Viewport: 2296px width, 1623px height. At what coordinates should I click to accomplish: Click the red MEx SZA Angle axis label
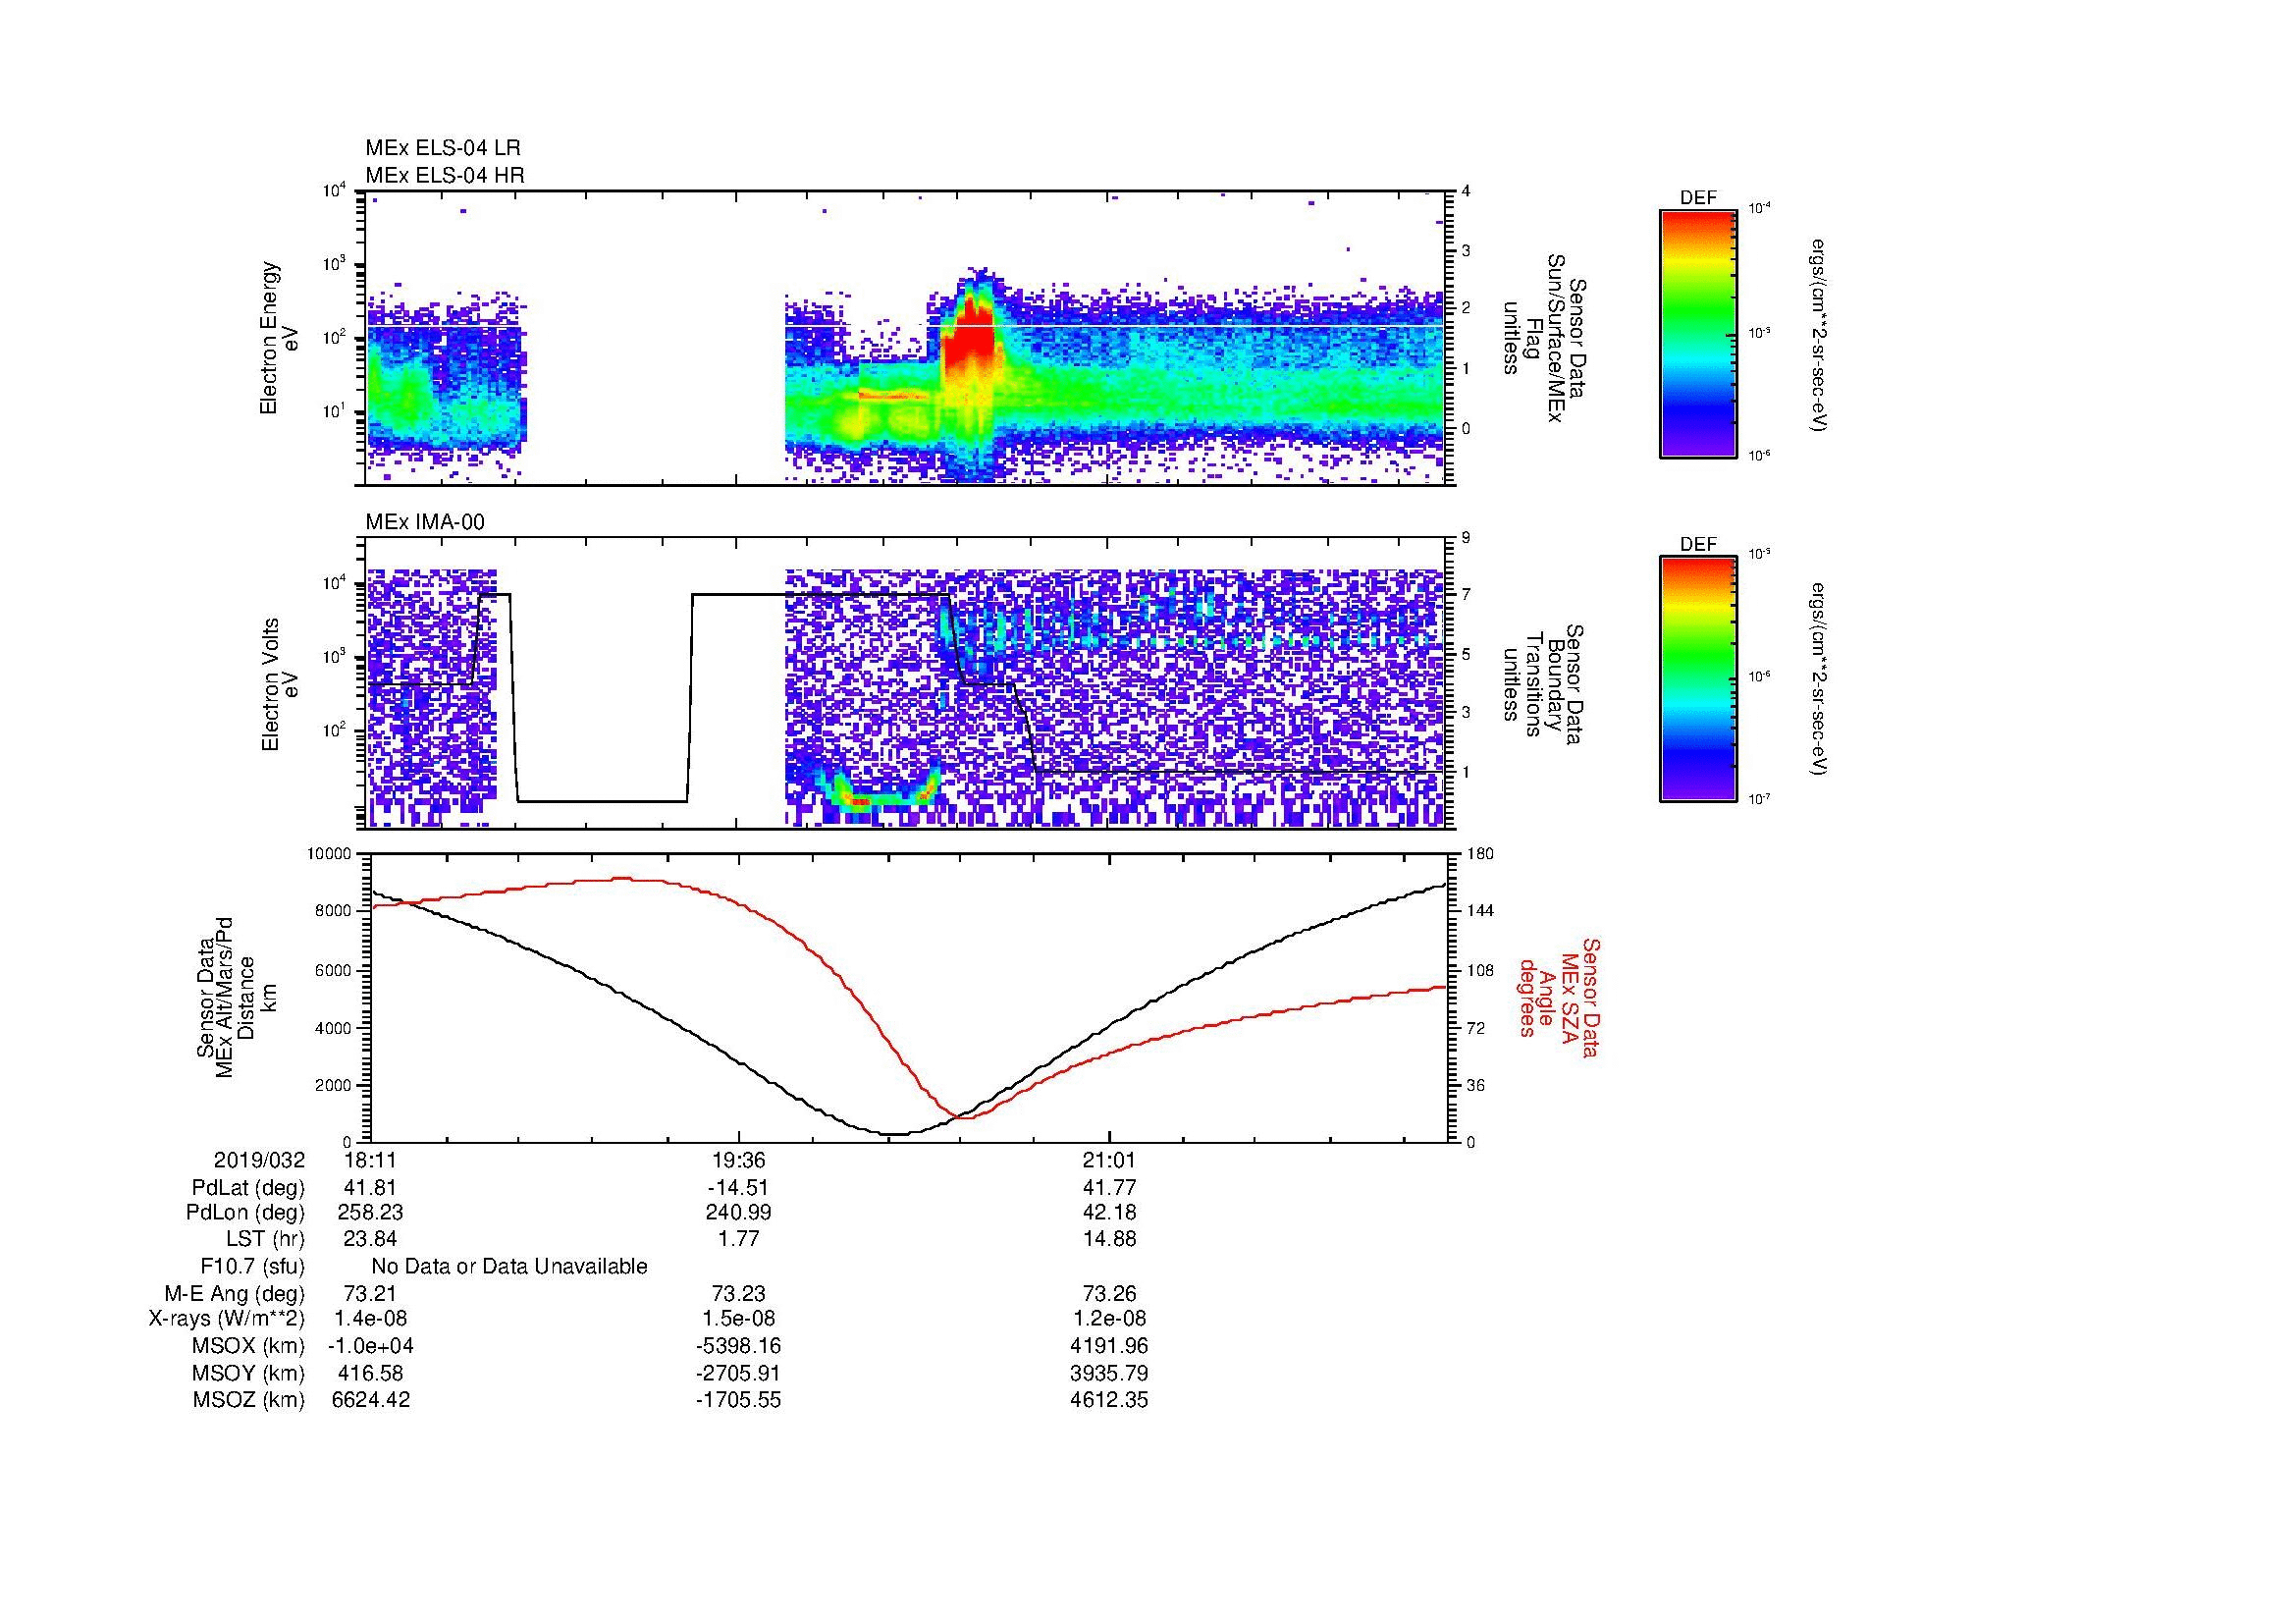tap(1558, 997)
